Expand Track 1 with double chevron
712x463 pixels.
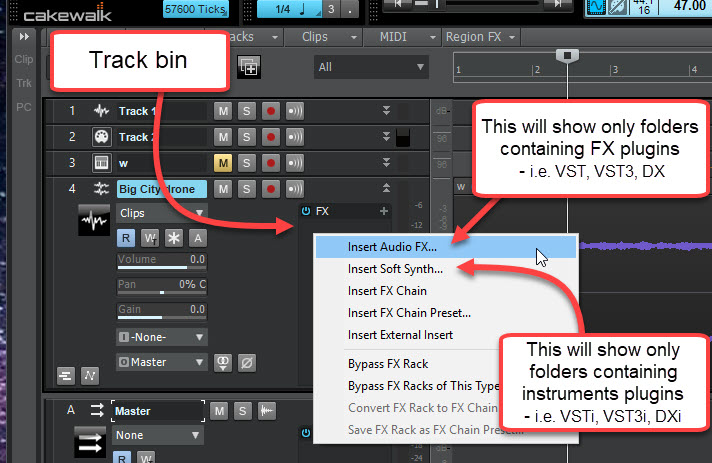(x=386, y=110)
